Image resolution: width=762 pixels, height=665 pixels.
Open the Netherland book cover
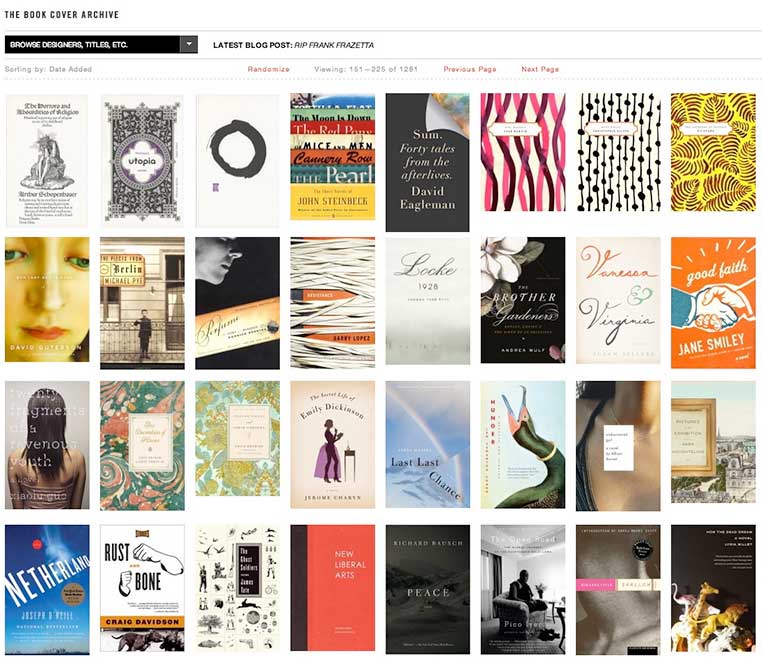point(47,589)
